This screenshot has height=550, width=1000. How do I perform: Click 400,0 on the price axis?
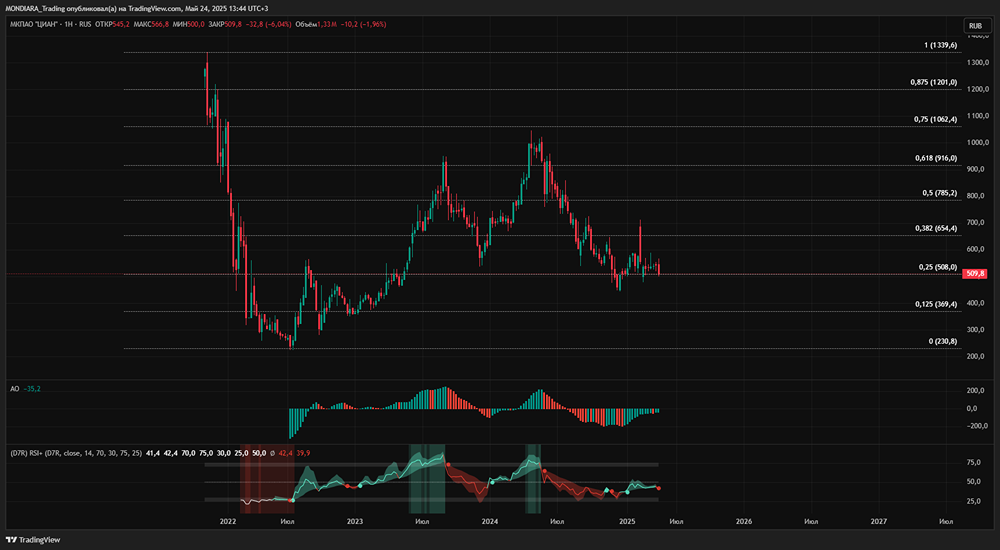pos(978,303)
